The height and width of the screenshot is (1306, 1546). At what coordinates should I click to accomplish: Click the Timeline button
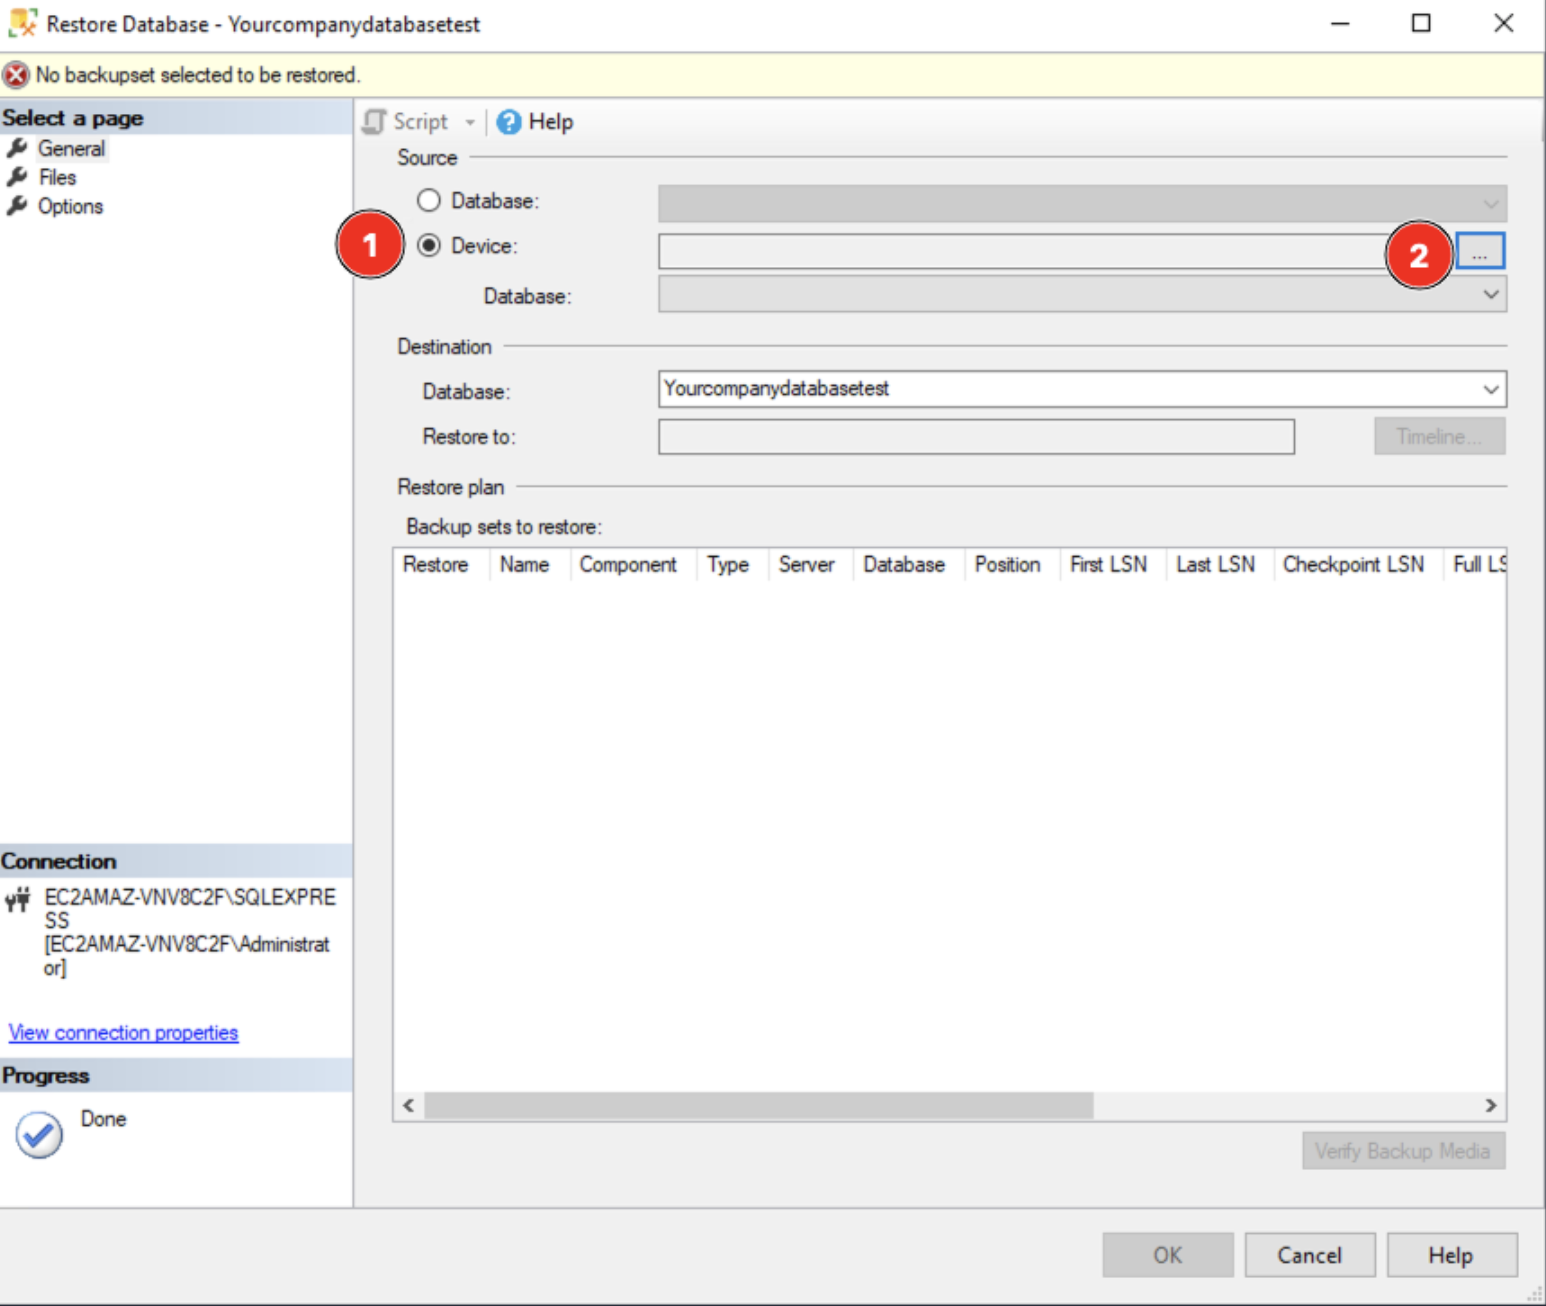1439,437
